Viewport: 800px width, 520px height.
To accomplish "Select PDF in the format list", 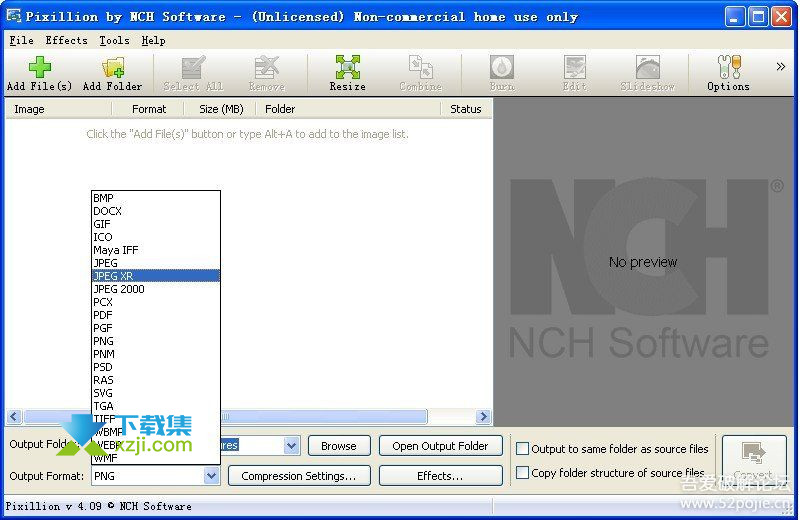I will tap(156, 315).
